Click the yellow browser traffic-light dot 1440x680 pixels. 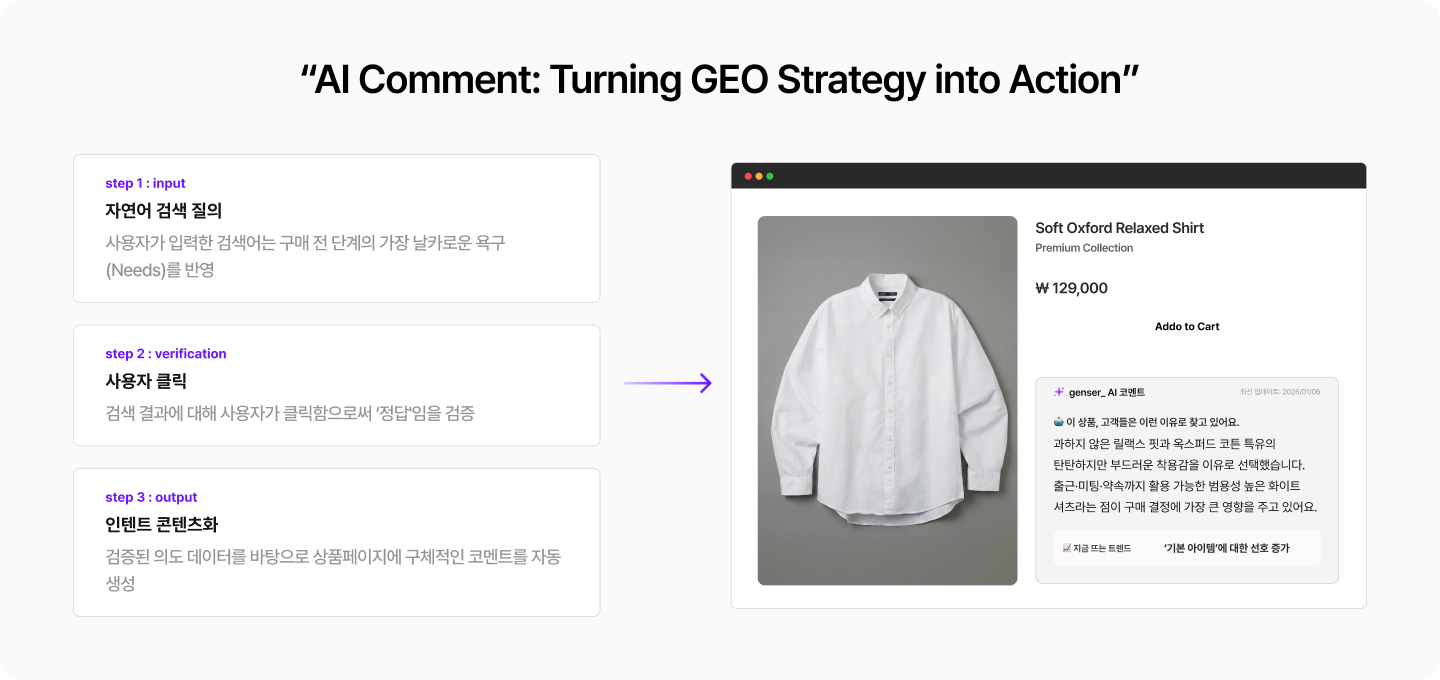758,174
